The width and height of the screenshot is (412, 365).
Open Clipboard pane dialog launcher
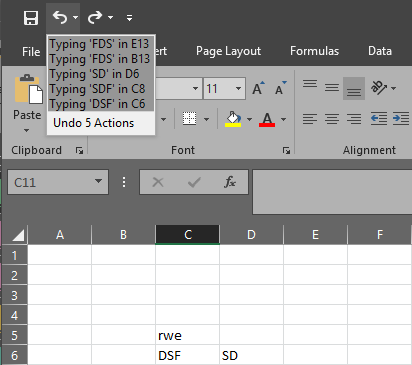(79, 151)
